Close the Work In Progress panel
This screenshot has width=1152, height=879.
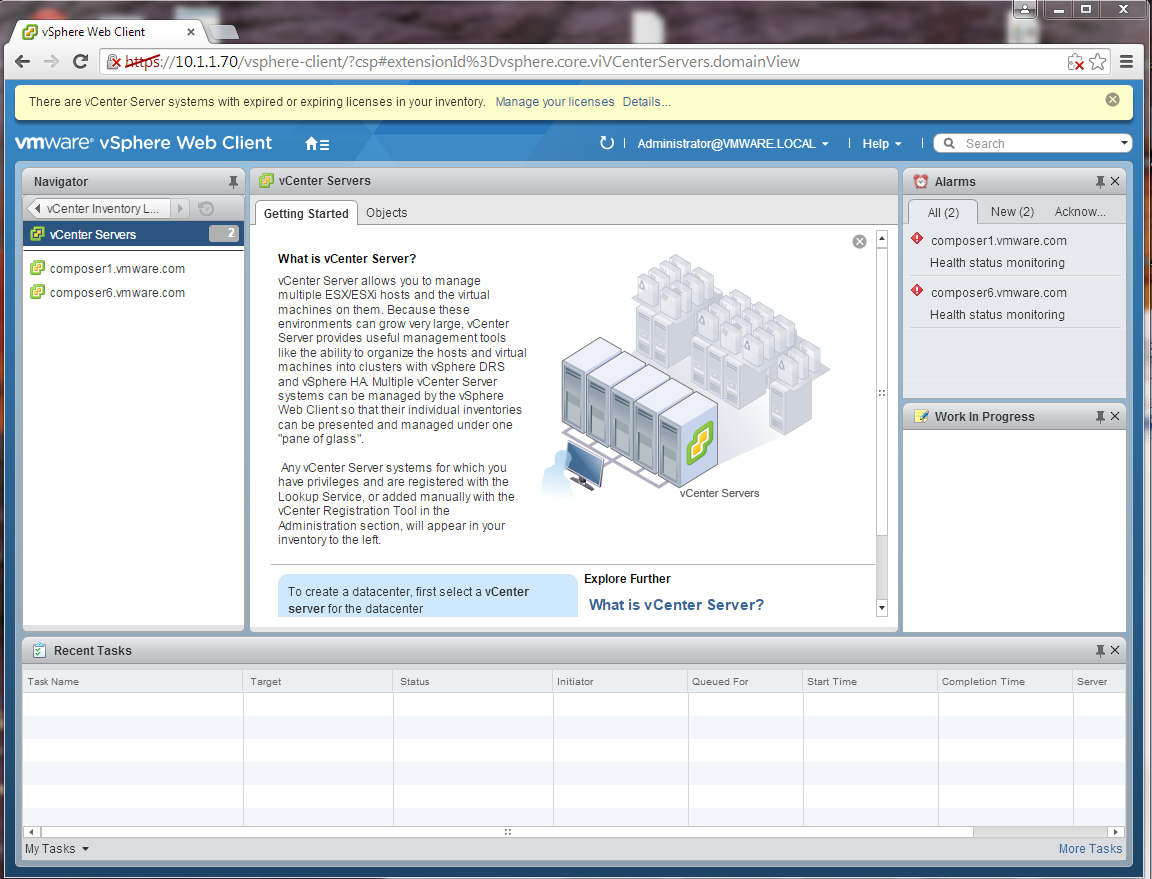pos(1115,417)
